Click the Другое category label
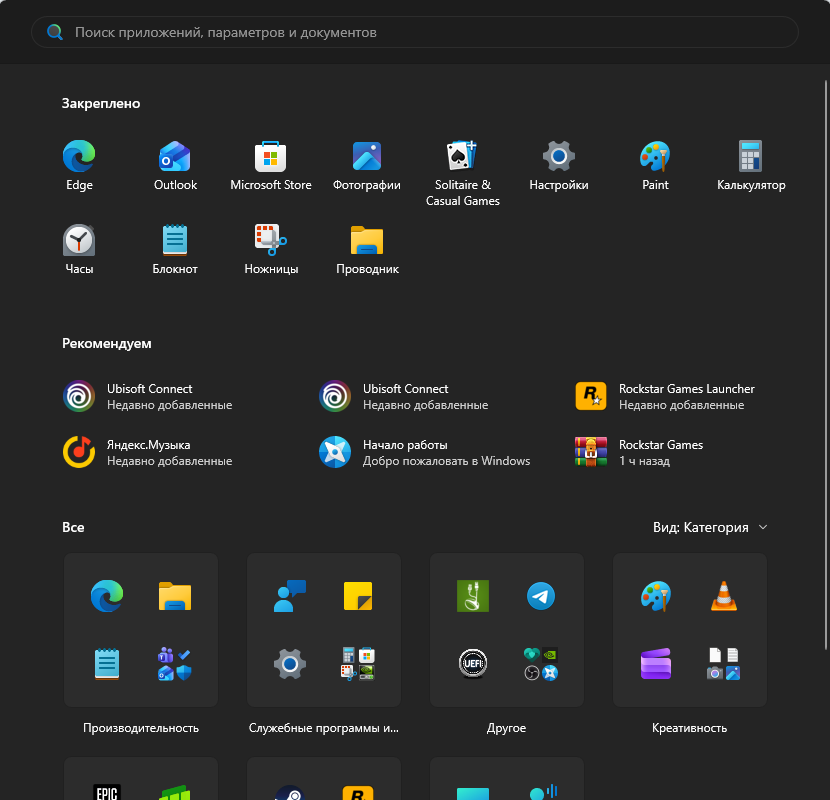This screenshot has height=800, width=830. pos(507,728)
